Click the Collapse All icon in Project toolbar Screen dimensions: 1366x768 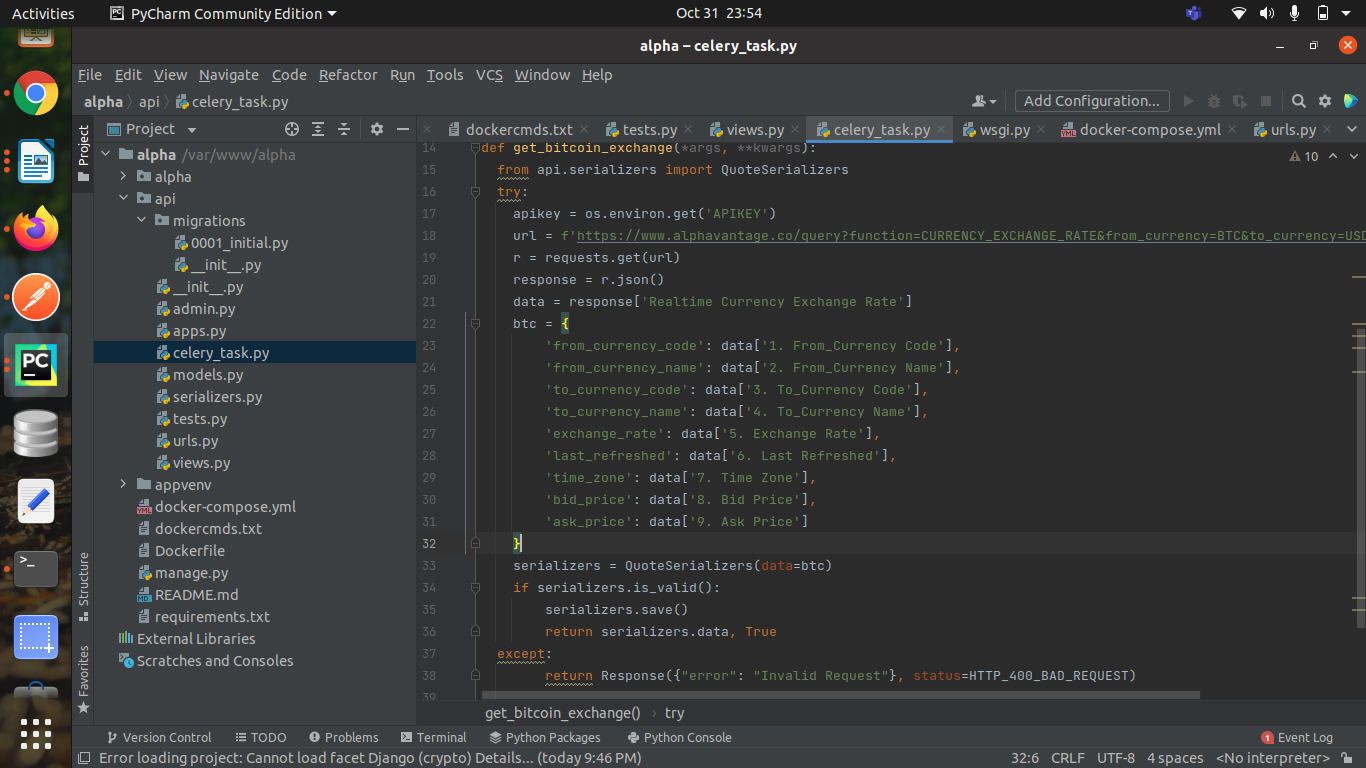[345, 128]
